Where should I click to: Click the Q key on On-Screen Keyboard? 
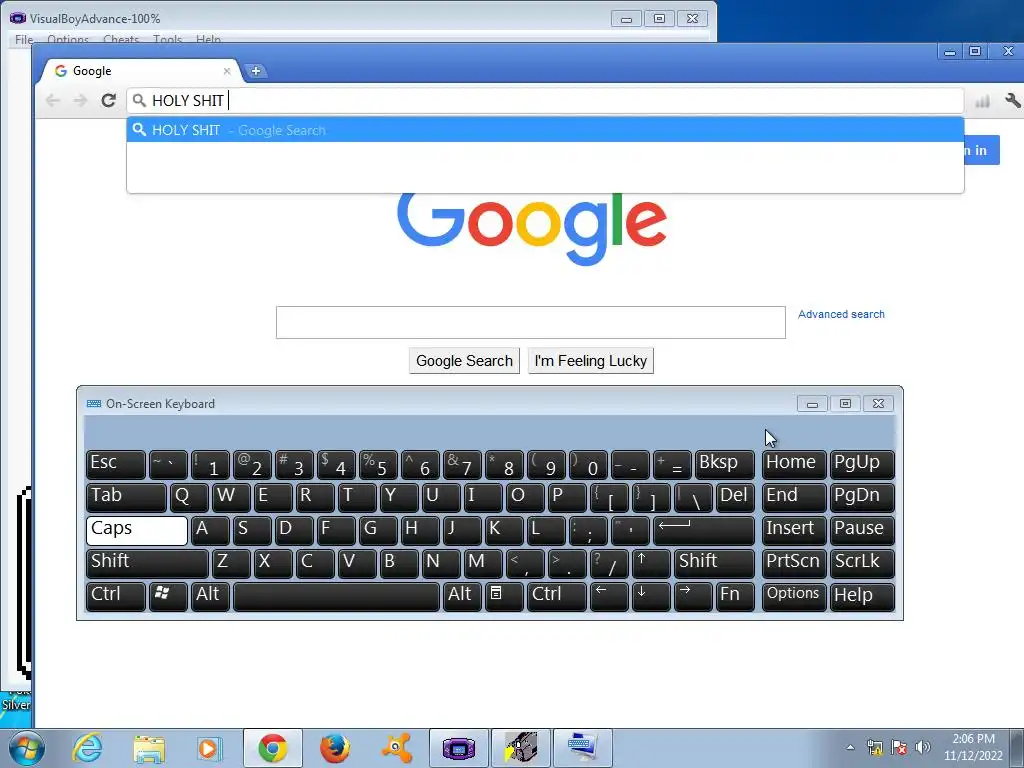189,497
